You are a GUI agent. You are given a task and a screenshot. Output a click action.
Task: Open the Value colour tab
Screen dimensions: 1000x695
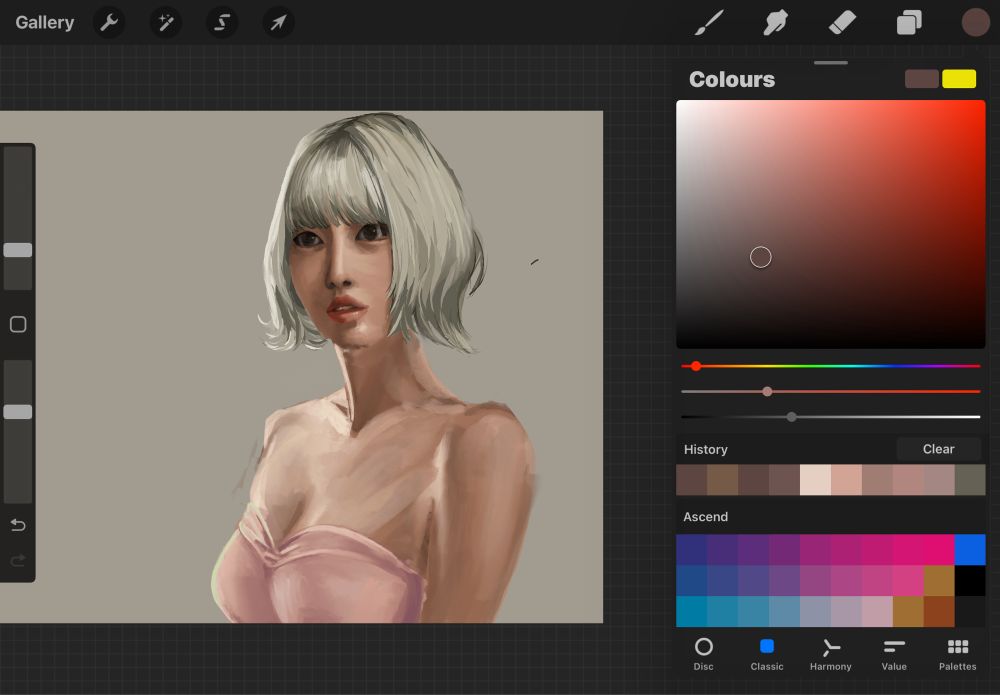coord(894,654)
